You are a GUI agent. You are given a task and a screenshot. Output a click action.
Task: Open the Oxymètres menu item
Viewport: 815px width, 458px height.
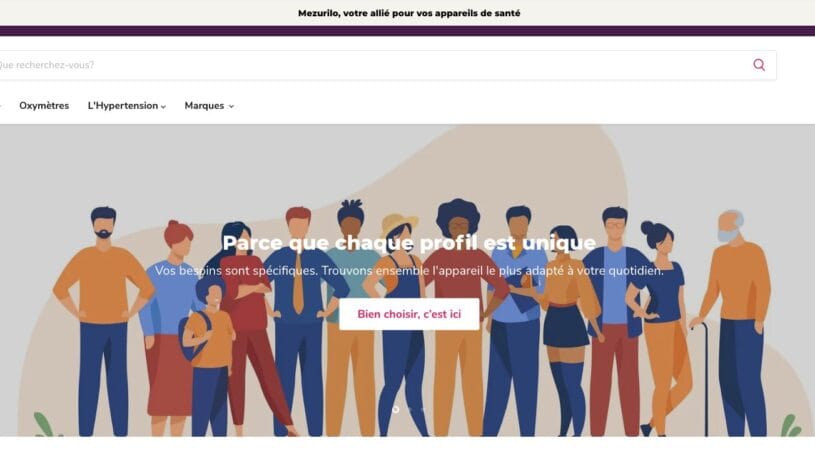[x=44, y=106]
